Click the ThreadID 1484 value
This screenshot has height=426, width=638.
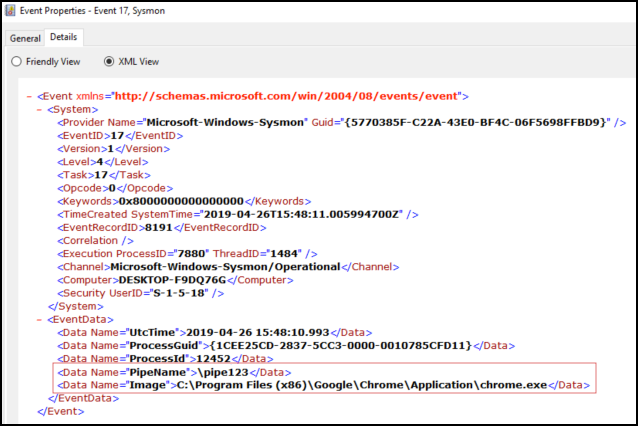284,253
